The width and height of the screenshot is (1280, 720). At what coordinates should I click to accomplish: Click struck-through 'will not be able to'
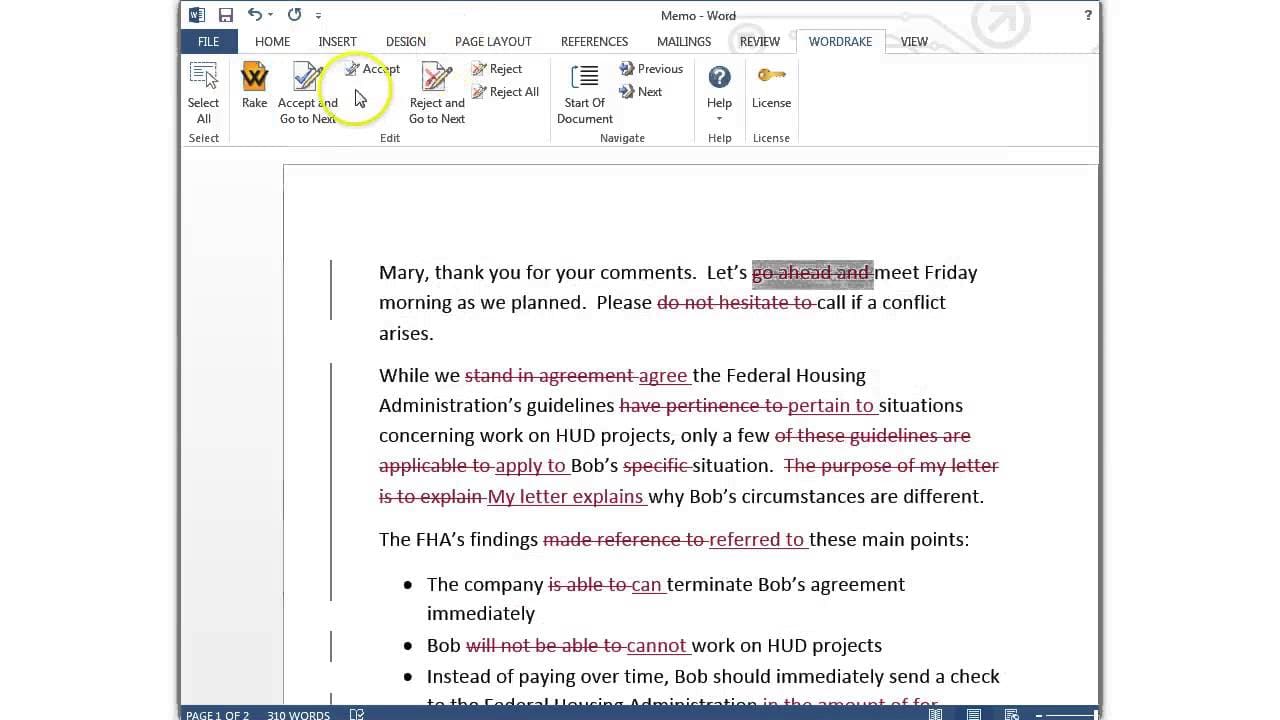[x=545, y=646]
